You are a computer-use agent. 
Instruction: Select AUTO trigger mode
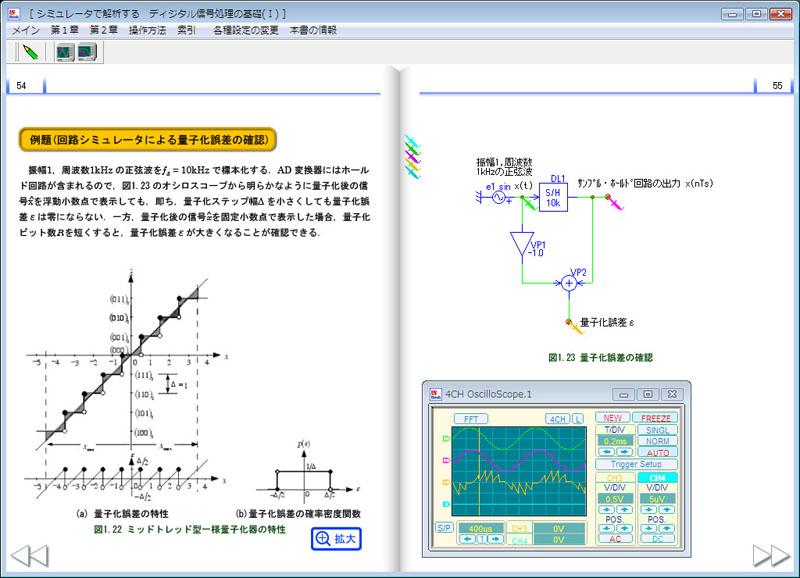pyautogui.click(x=658, y=452)
